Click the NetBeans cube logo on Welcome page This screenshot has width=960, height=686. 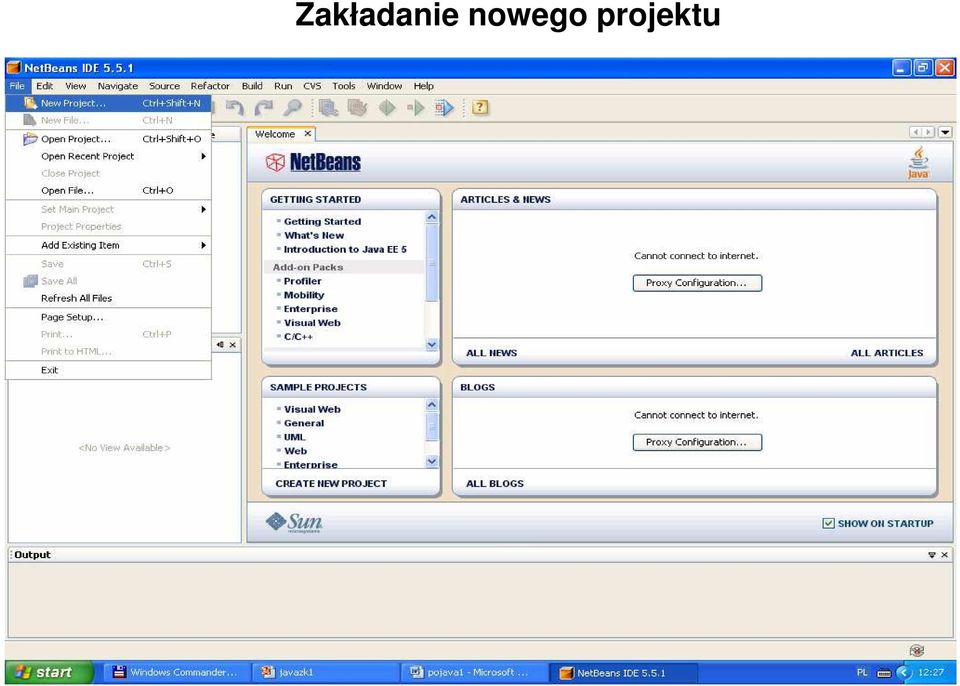pyautogui.click(x=276, y=162)
